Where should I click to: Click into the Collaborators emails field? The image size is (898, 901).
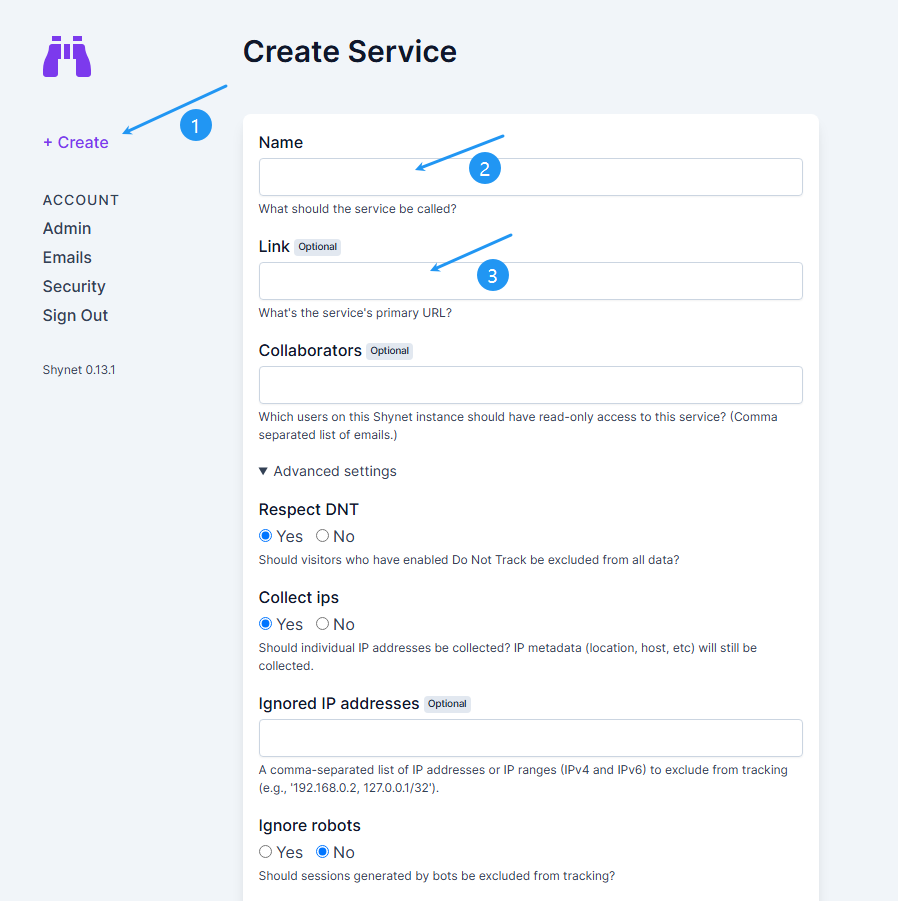(x=530, y=385)
